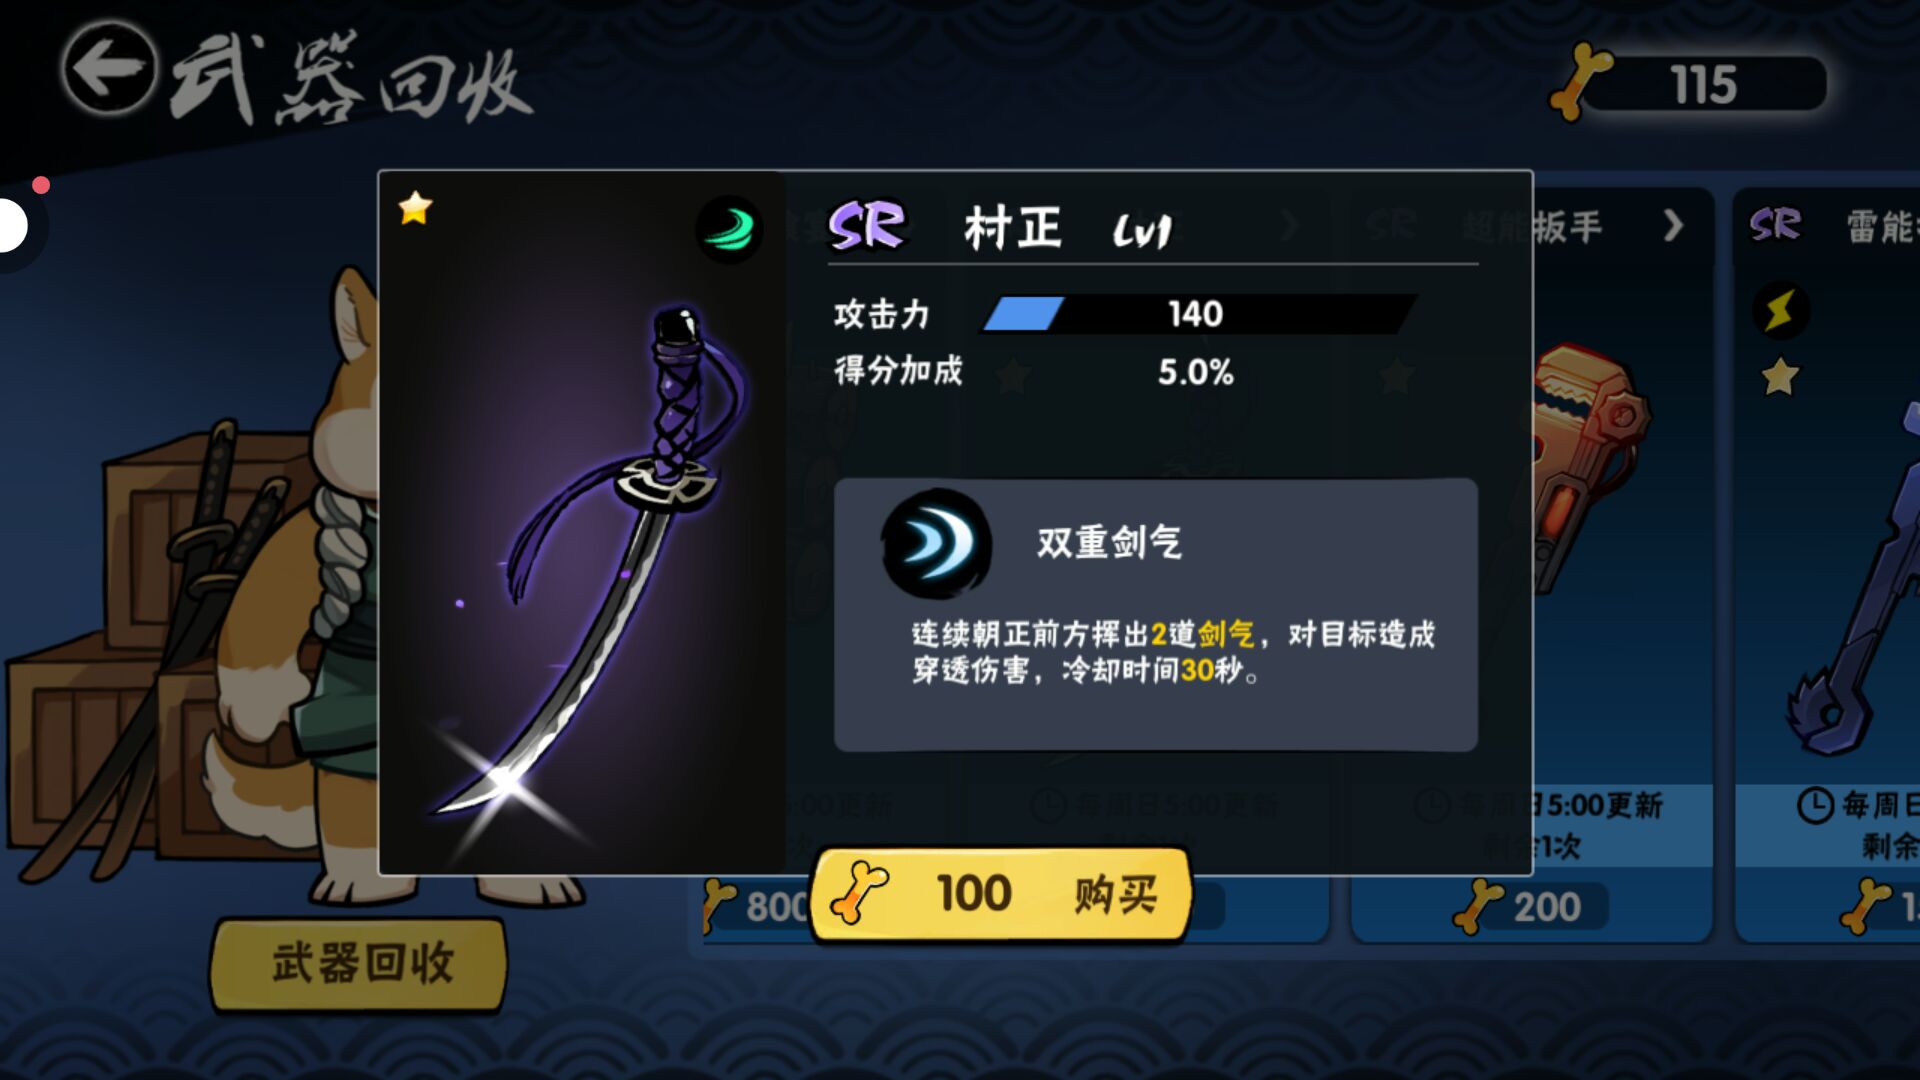Select the 200 bone price on wrench card
This screenshot has width=1920, height=1080.
pos(1531,907)
